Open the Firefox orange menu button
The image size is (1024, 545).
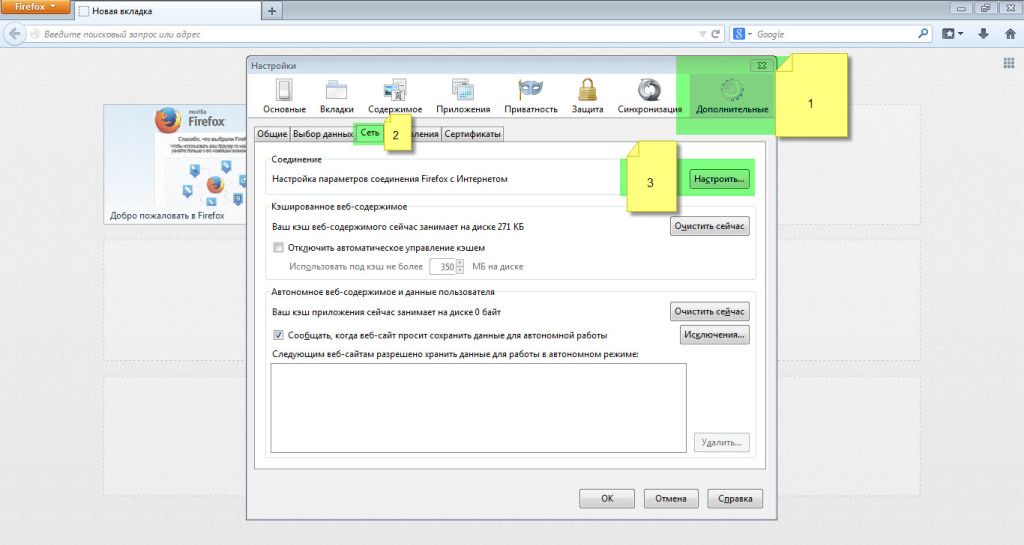pyautogui.click(x=34, y=7)
